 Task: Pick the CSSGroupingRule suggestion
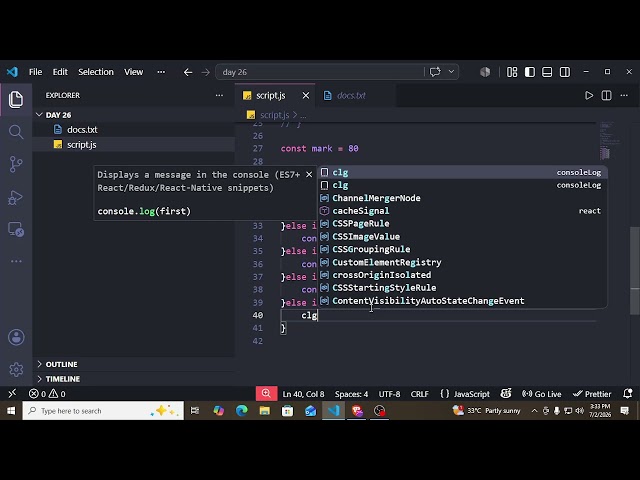click(x=463, y=249)
